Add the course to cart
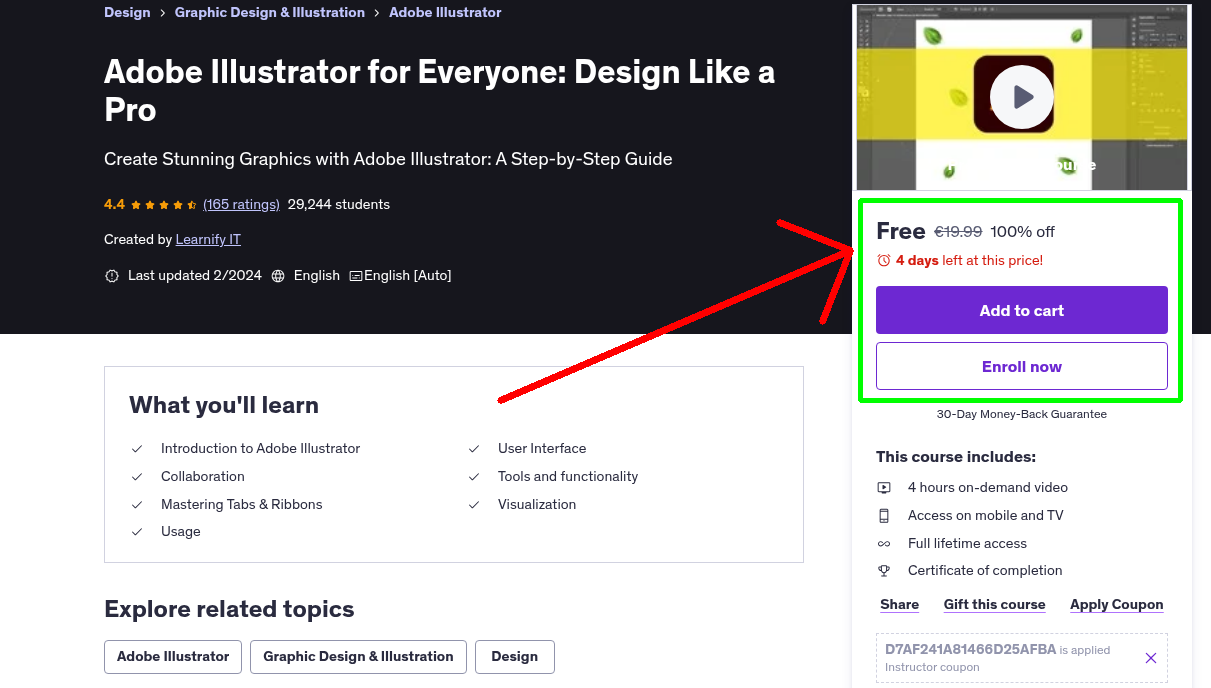Viewport: 1211px width, 688px height. (x=1021, y=310)
